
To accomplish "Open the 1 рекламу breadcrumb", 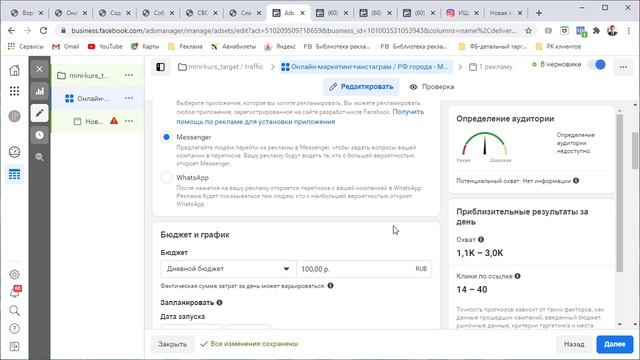I will (491, 67).
